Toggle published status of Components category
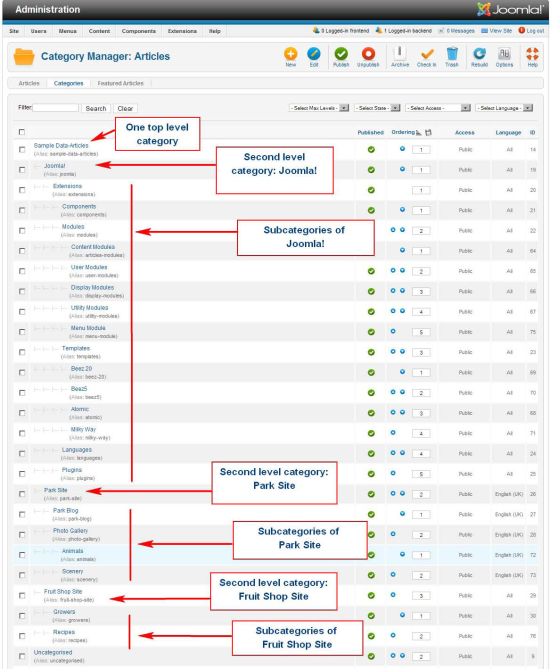Screen dimensions: 550x669 tap(371, 210)
